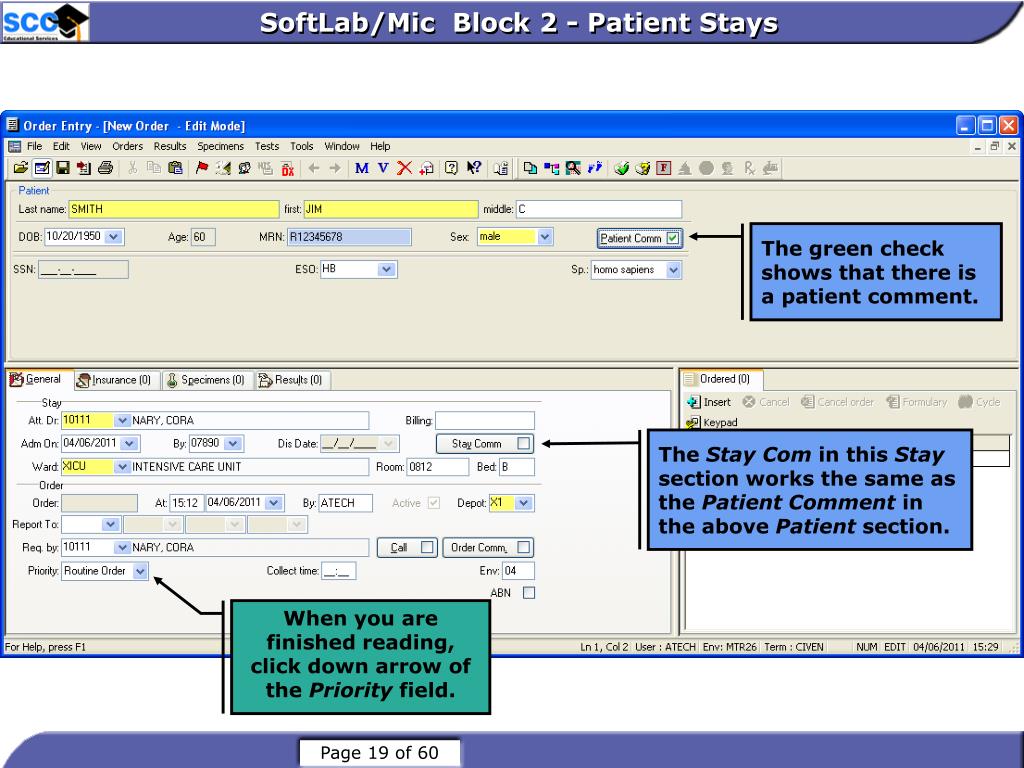
Task: Open the Req. by dropdown
Action: [122, 547]
